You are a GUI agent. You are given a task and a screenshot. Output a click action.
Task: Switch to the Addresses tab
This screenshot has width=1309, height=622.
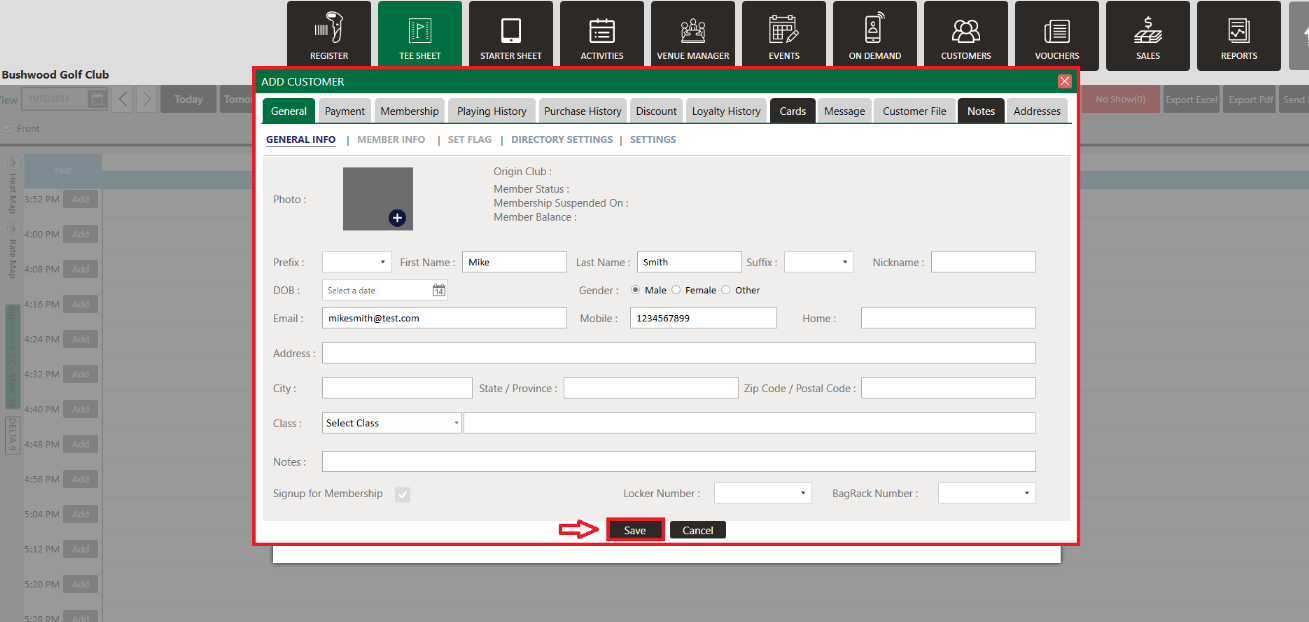(x=1037, y=111)
